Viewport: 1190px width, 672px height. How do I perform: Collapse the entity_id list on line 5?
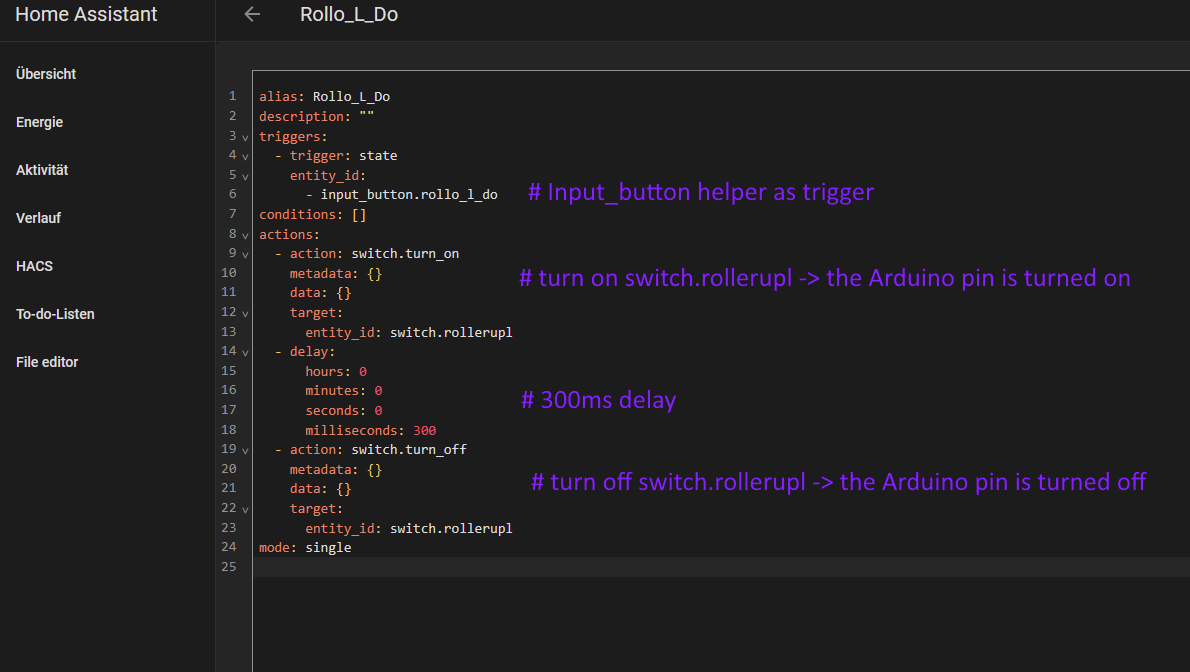(x=245, y=176)
